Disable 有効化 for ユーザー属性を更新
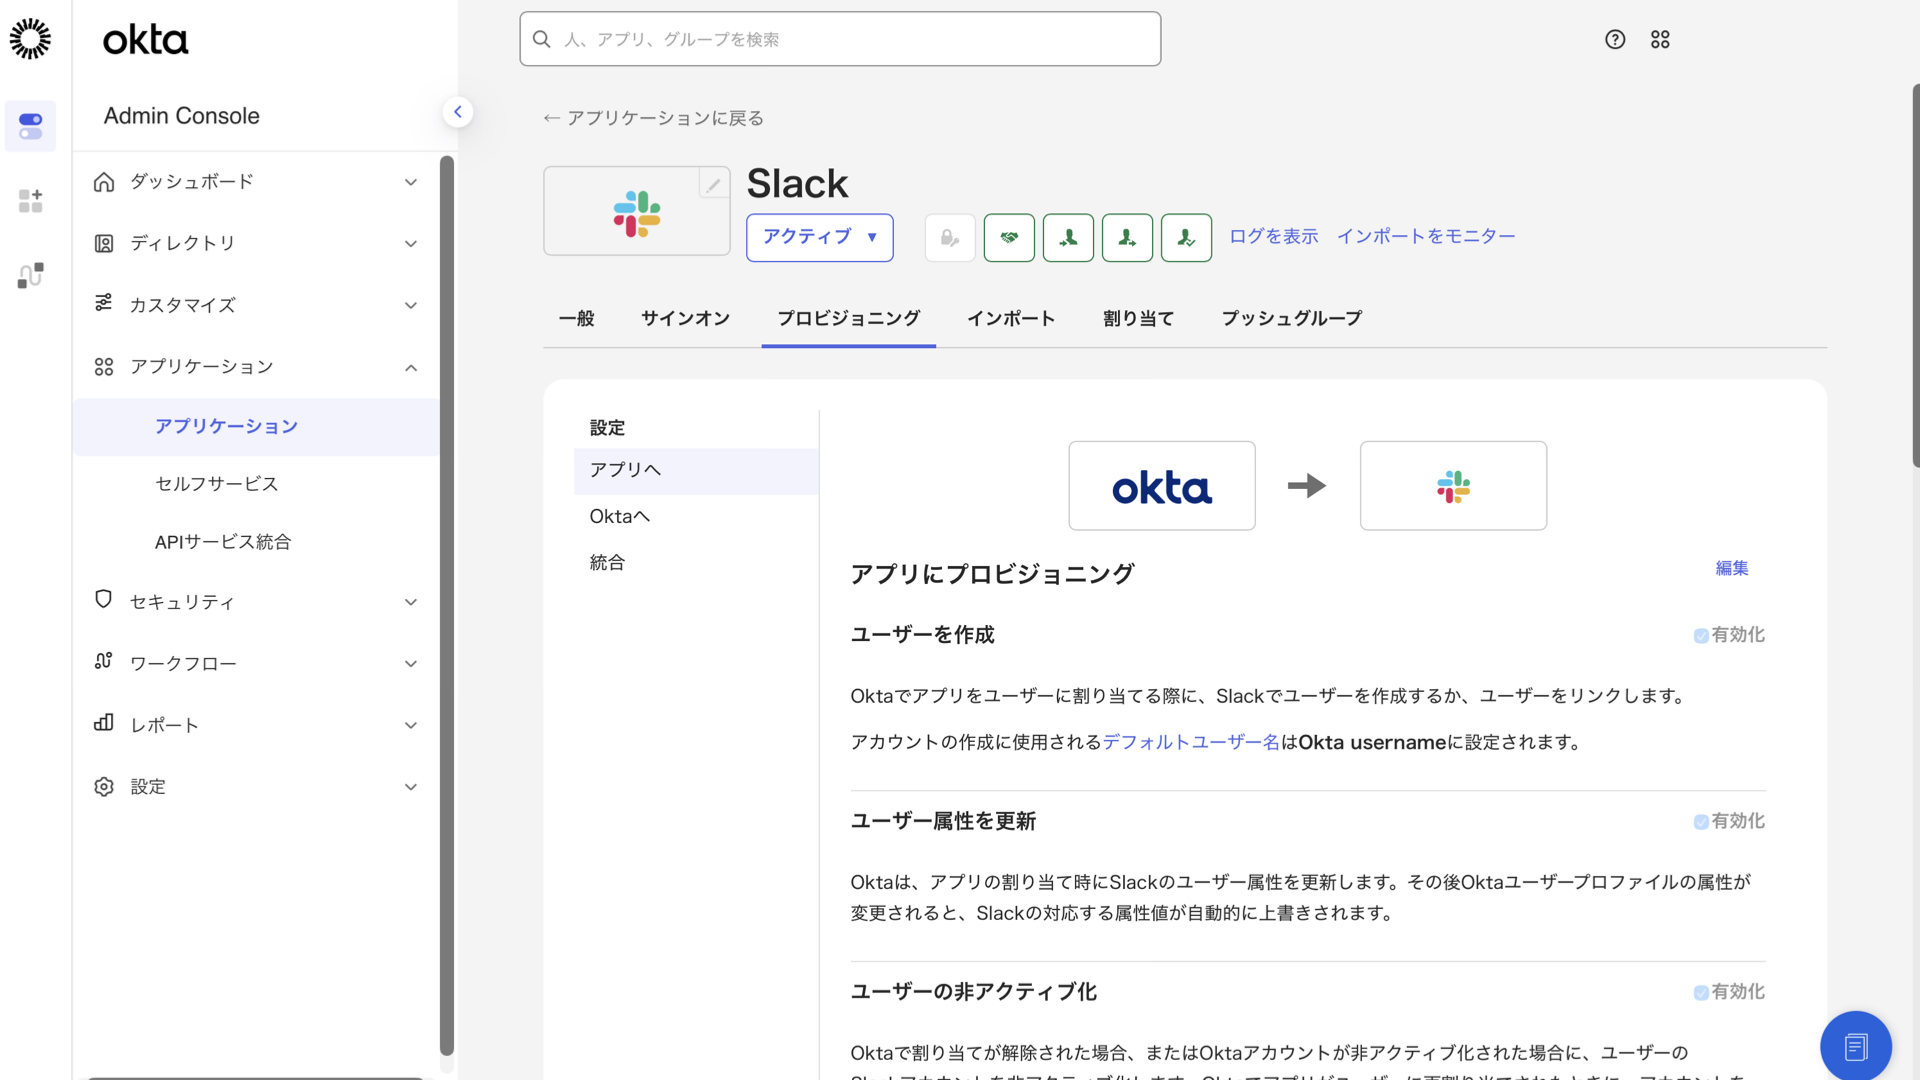Screen dimensions: 1920x1080 (1699, 821)
